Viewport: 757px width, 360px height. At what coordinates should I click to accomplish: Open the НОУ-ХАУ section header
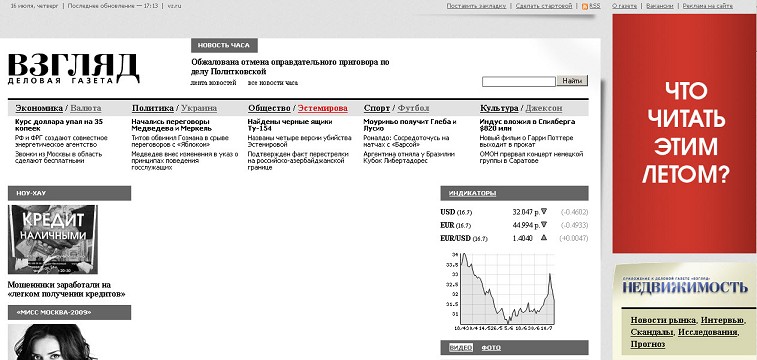(69, 193)
